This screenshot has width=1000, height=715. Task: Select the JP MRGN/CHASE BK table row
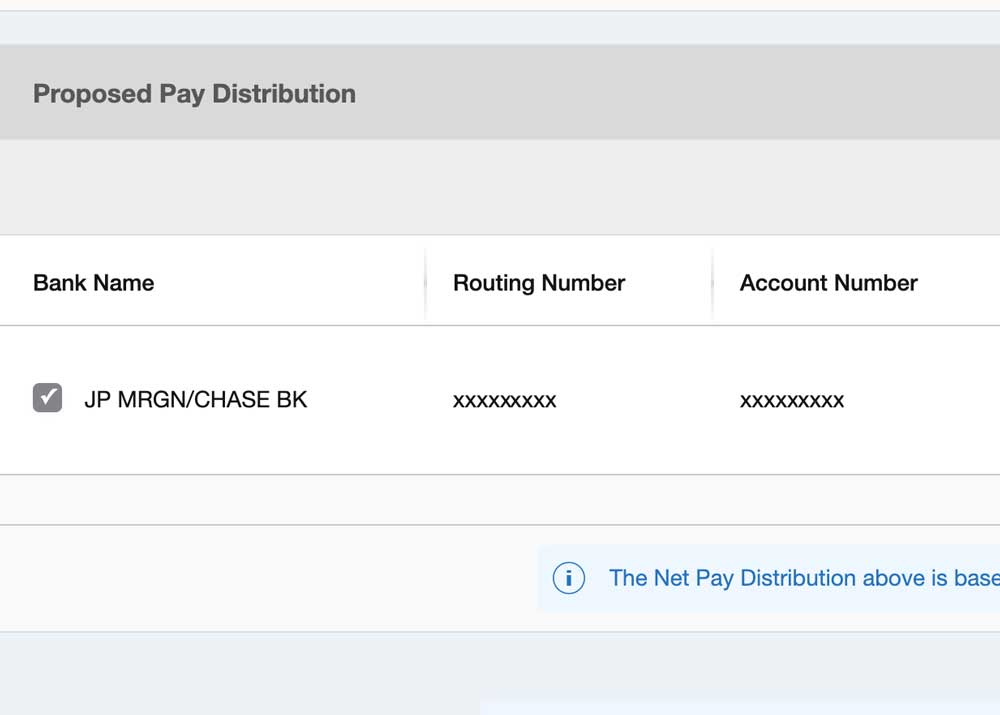tap(450, 399)
